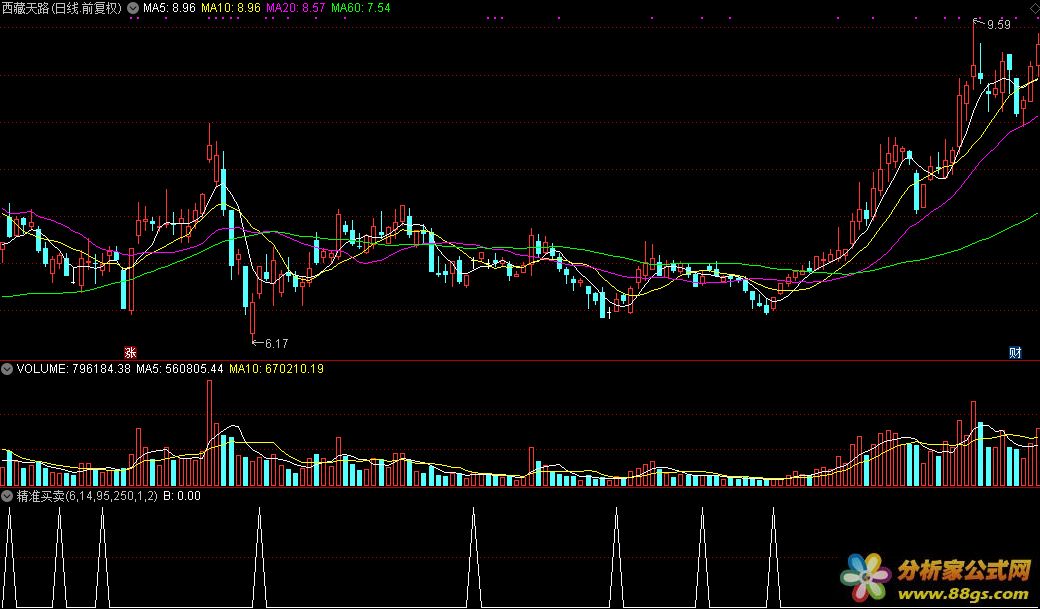
Task: Click the green MA60: 7.54 label
Action: pos(361,8)
